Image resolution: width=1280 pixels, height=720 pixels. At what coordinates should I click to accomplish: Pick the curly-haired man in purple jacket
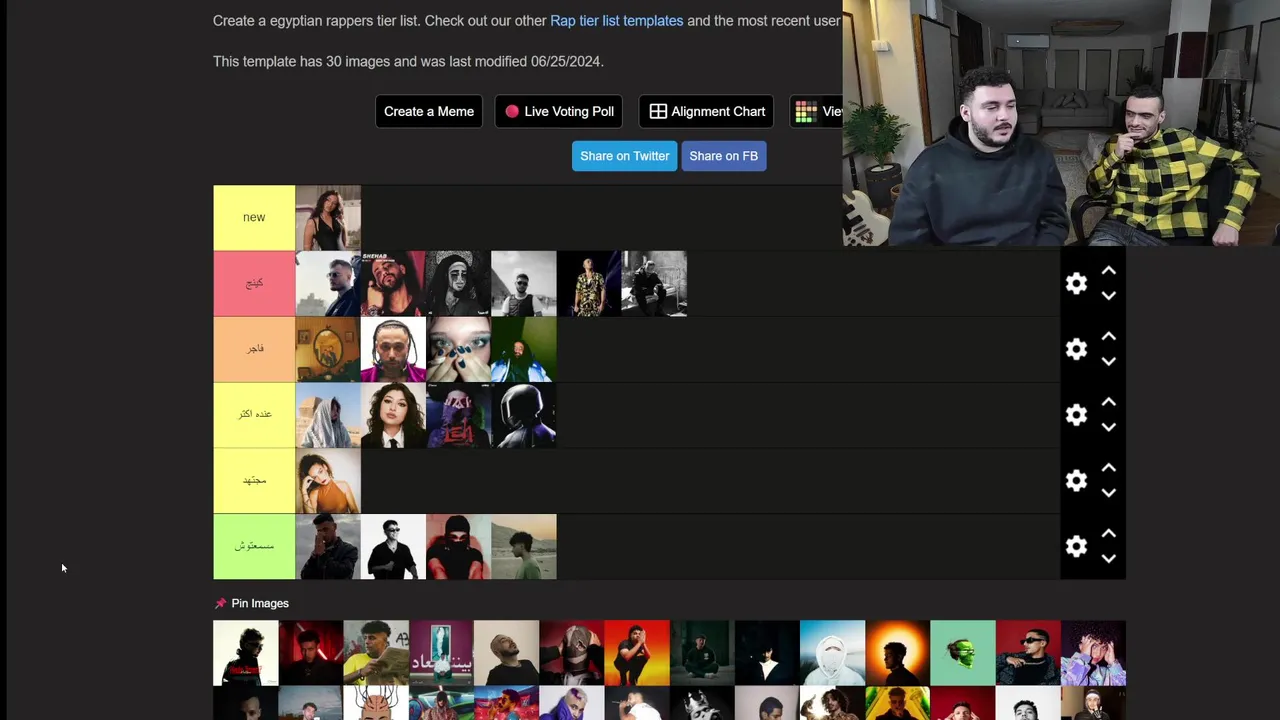pos(1093,653)
